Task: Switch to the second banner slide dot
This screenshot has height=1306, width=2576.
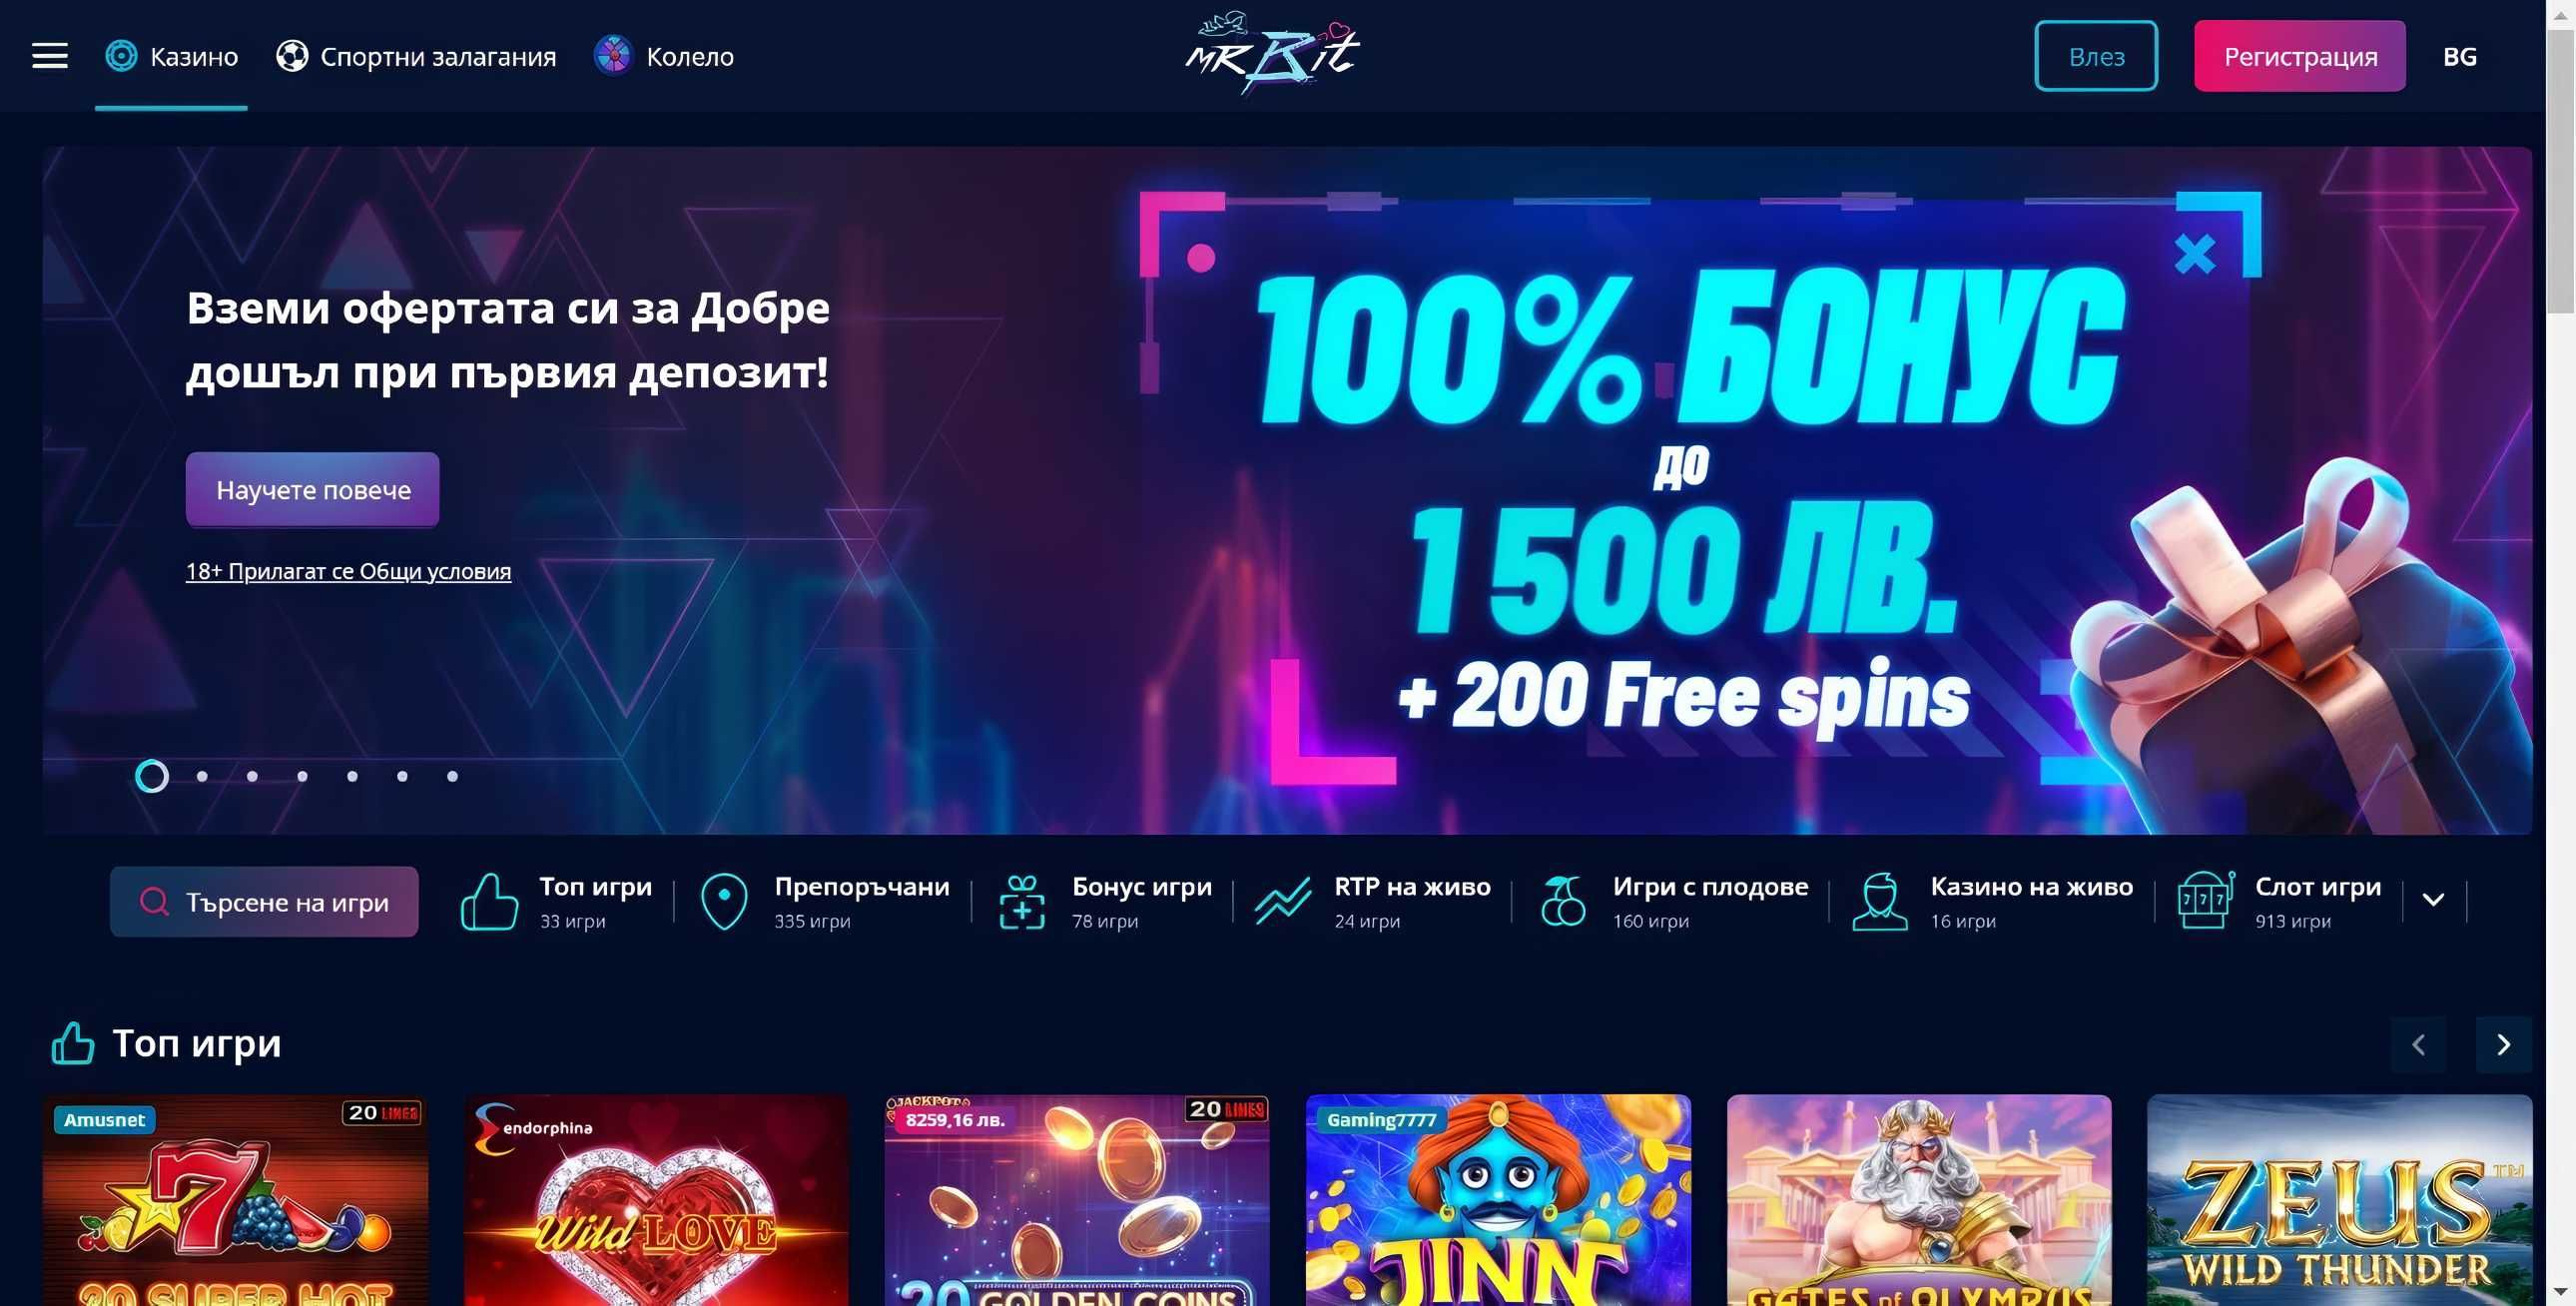Action: (x=202, y=776)
